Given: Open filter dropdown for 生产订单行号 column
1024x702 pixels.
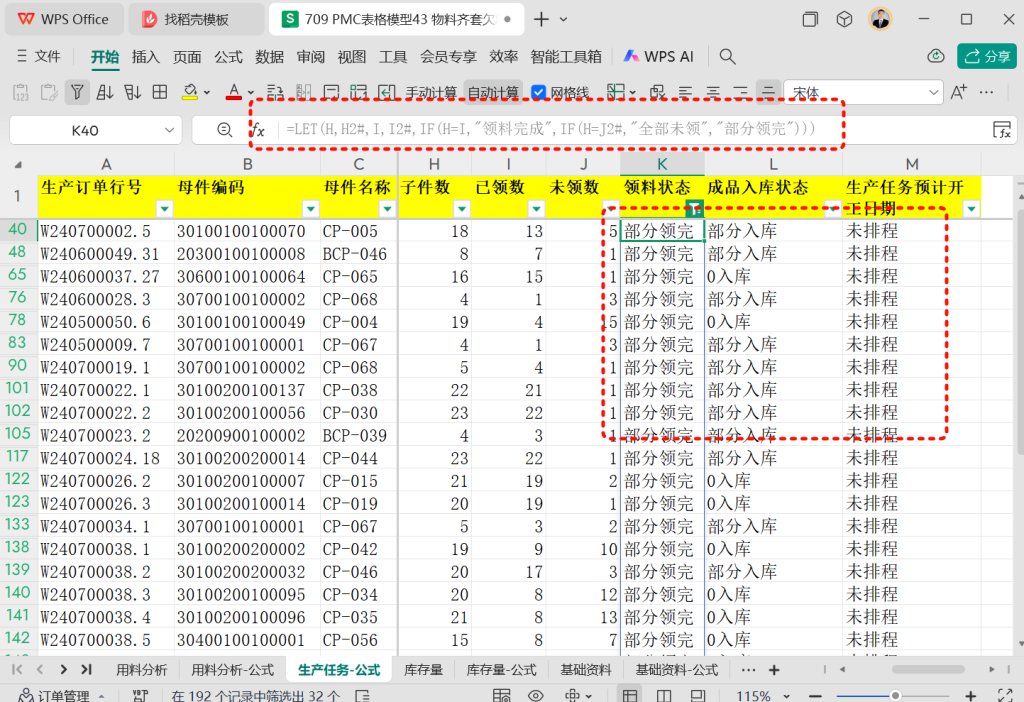Looking at the screenshot, I should (x=165, y=209).
